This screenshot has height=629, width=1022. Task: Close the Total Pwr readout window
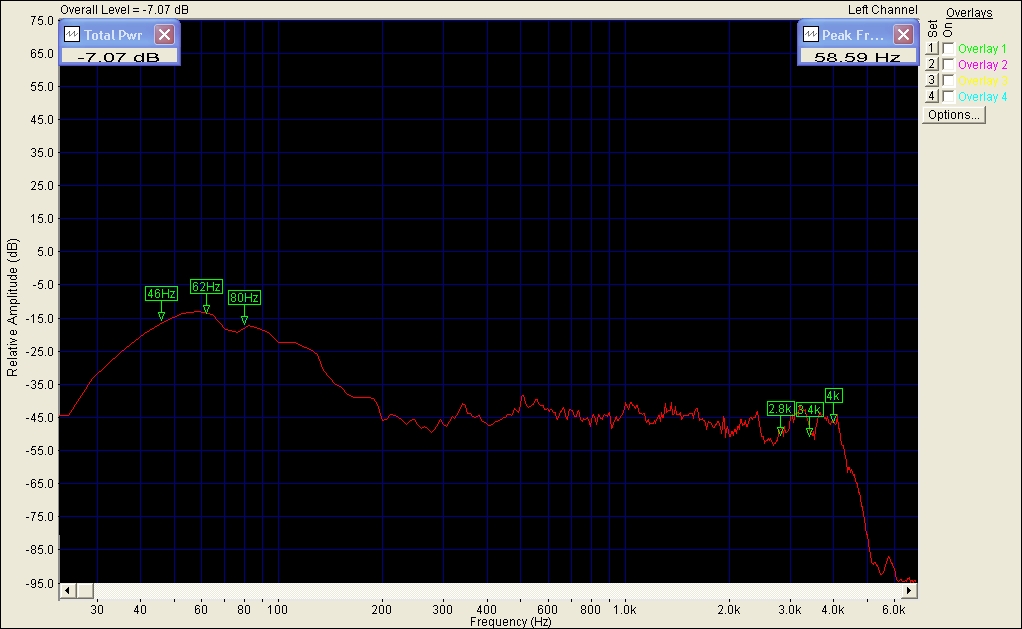pyautogui.click(x=165, y=34)
